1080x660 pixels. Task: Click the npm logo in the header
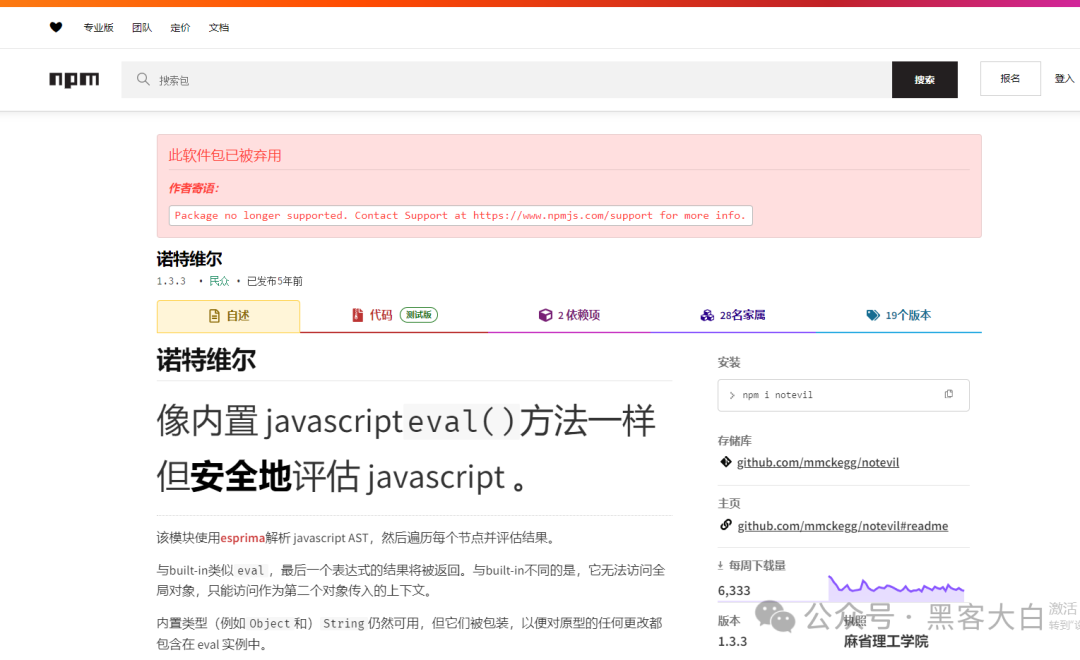pyautogui.click(x=74, y=79)
